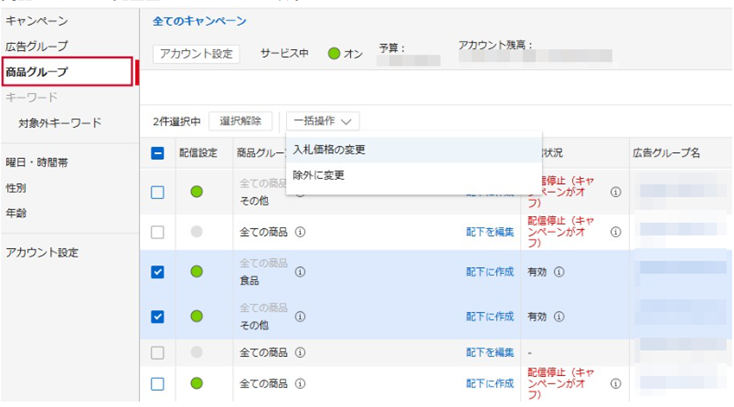
Task: Uncheck the checkbox for the 食品 row
Action: coord(158,271)
